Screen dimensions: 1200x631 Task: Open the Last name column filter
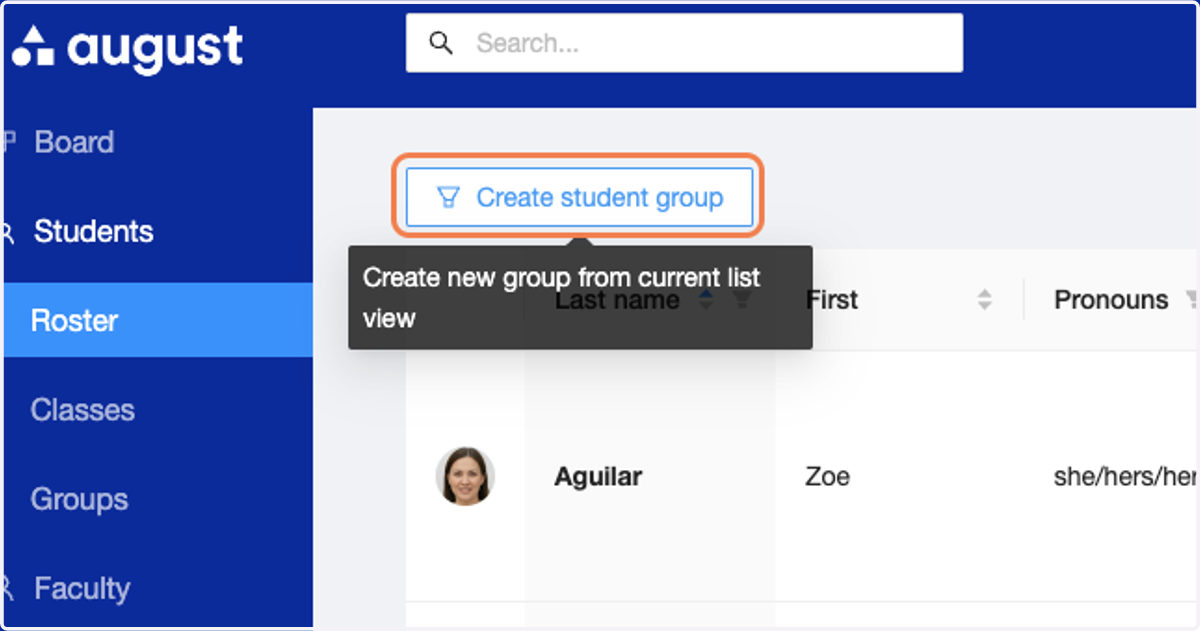(x=742, y=299)
